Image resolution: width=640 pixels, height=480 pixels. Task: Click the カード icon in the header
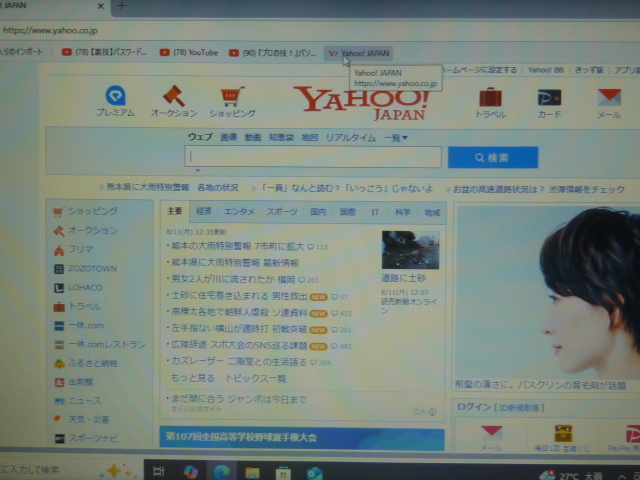549,99
